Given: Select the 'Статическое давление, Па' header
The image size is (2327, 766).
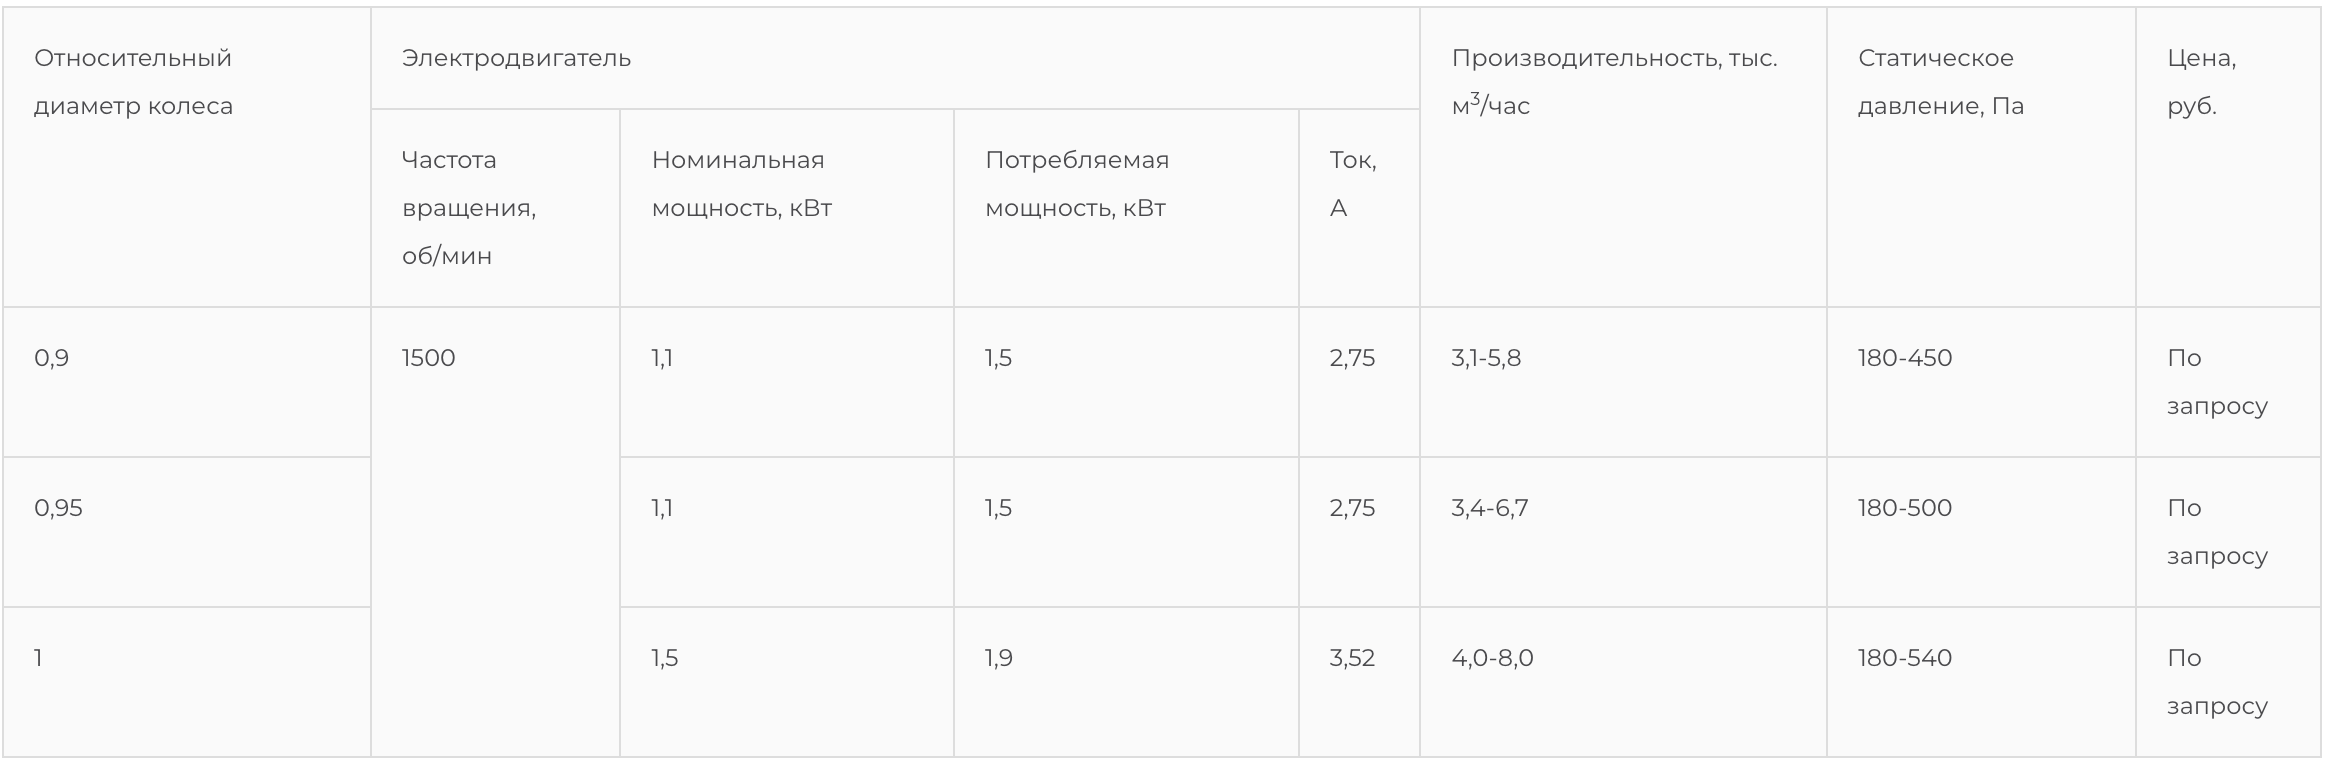Looking at the screenshot, I should pos(1940,82).
